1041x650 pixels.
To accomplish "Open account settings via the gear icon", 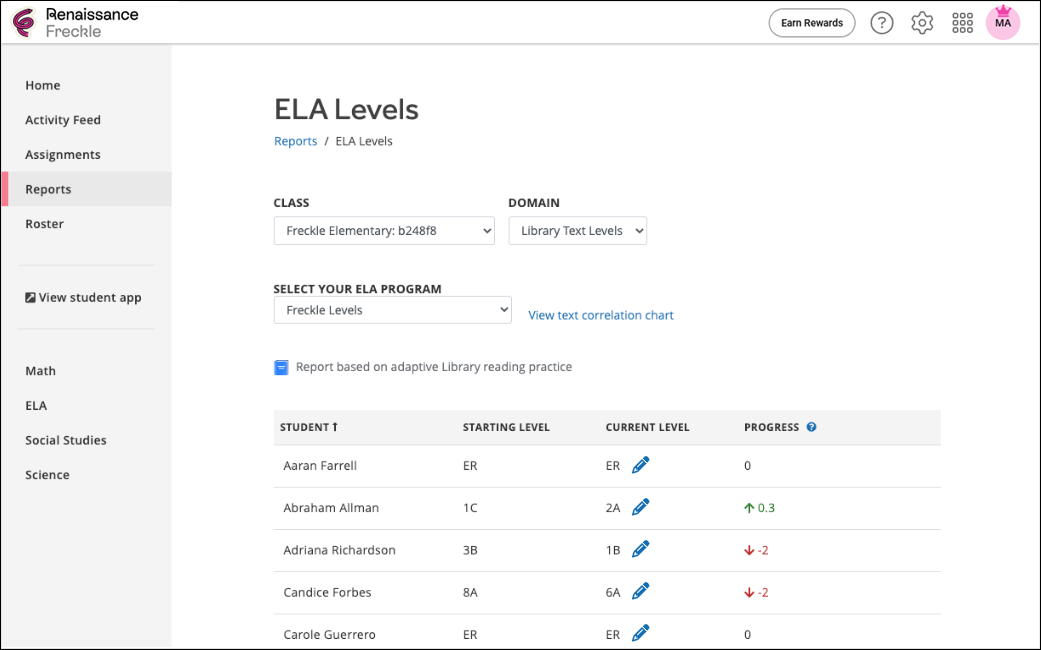I will pos(922,22).
